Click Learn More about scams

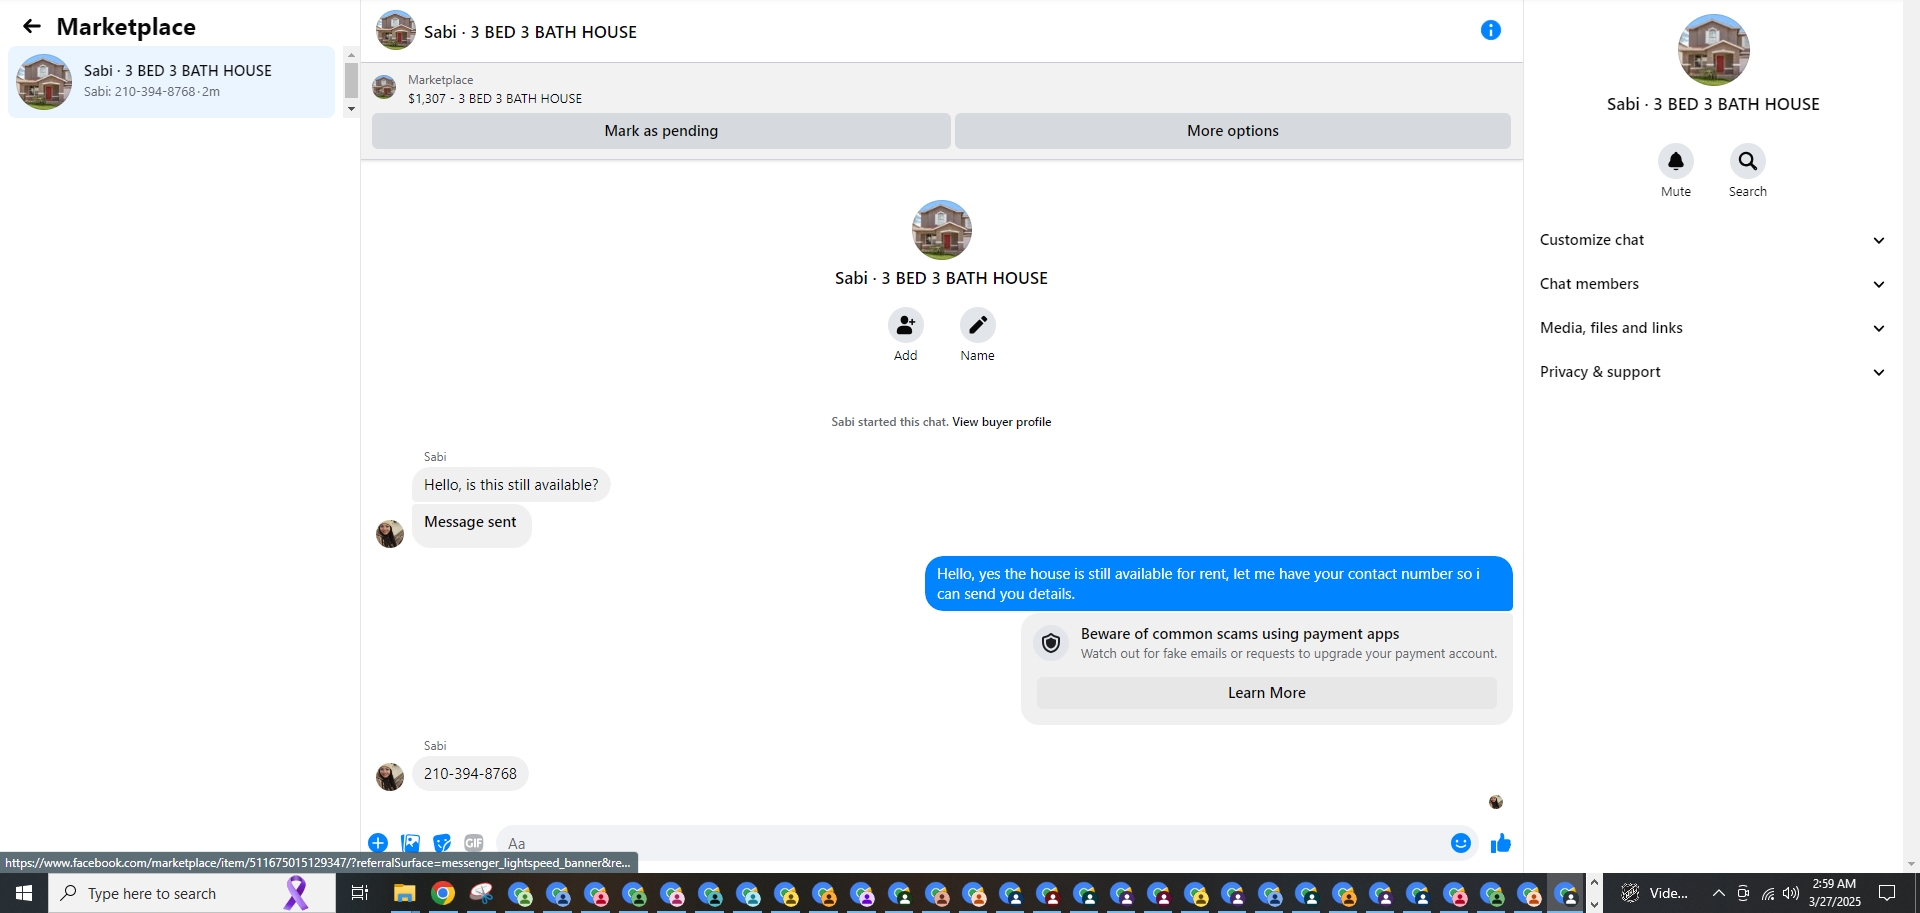[x=1266, y=693]
